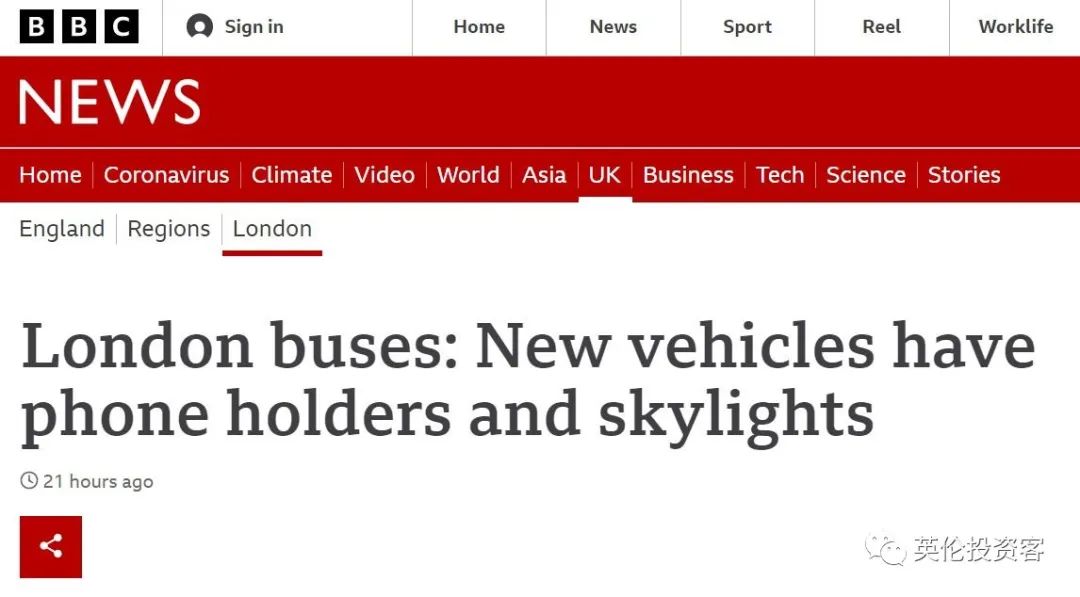Open the Regions sub-section link

point(169,229)
